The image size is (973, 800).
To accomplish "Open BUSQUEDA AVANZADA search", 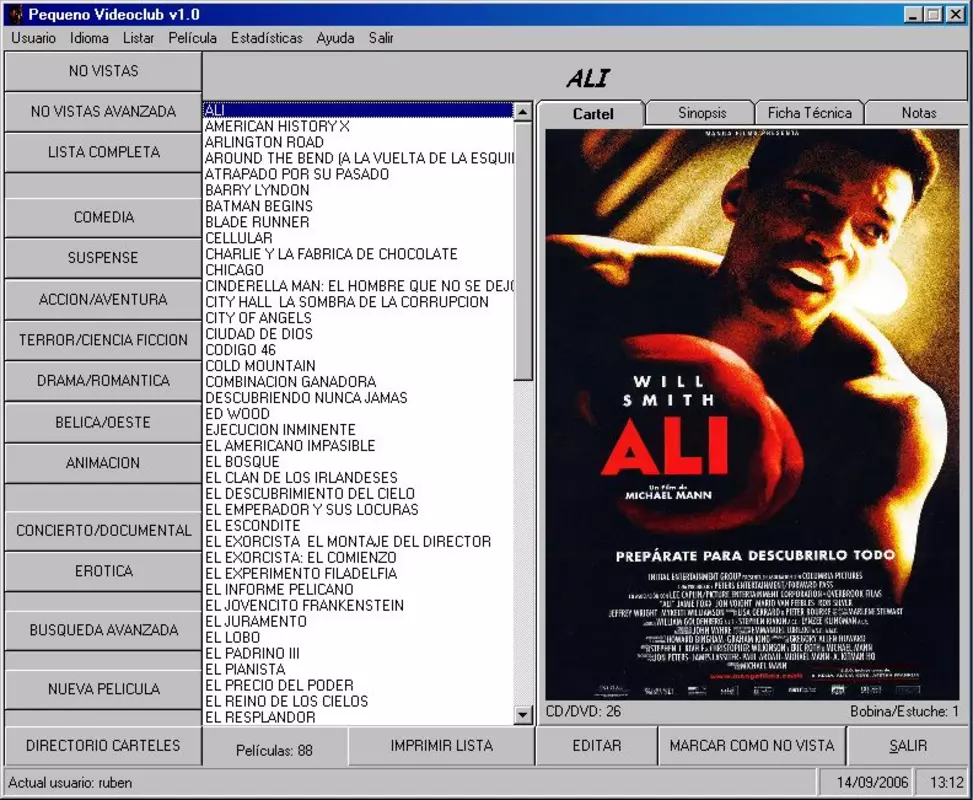I will (103, 630).
